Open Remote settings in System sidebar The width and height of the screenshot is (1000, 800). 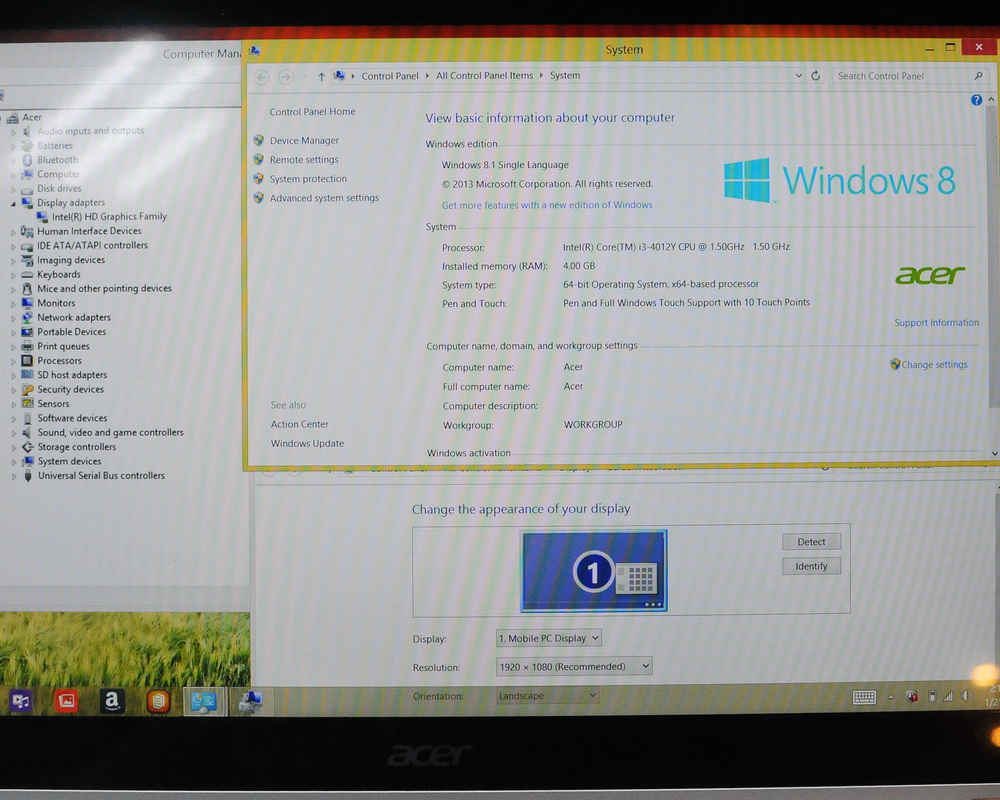(x=304, y=159)
